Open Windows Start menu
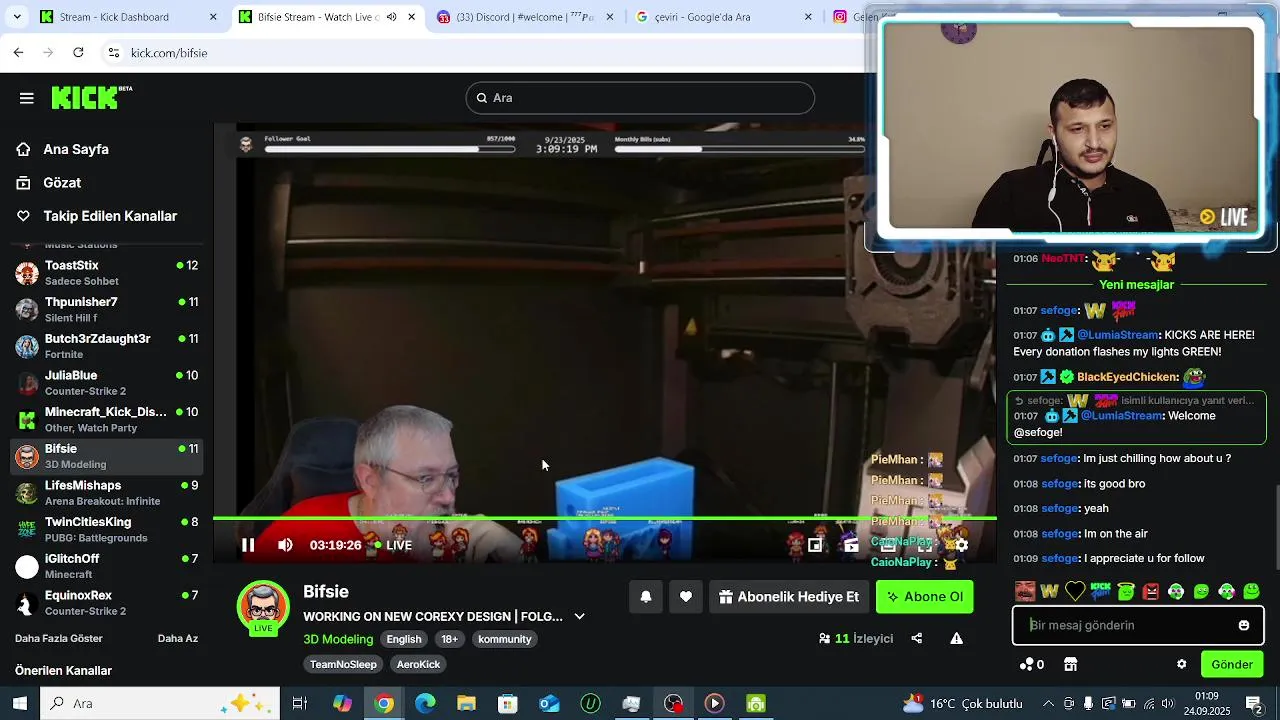Viewport: 1280px width, 720px height. pos(19,703)
